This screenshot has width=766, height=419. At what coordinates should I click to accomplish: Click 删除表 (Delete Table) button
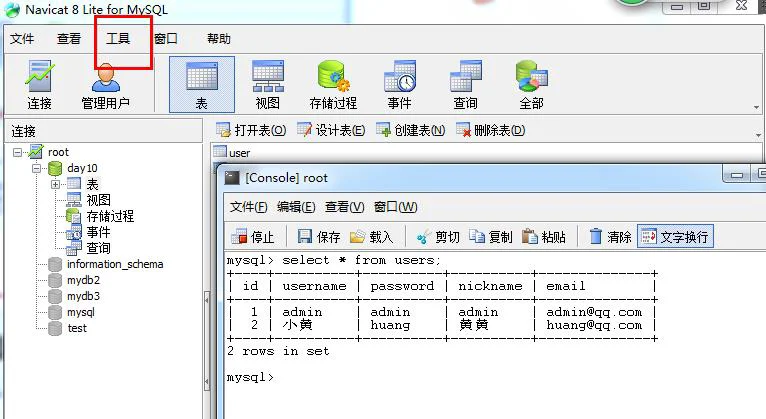tap(490, 130)
